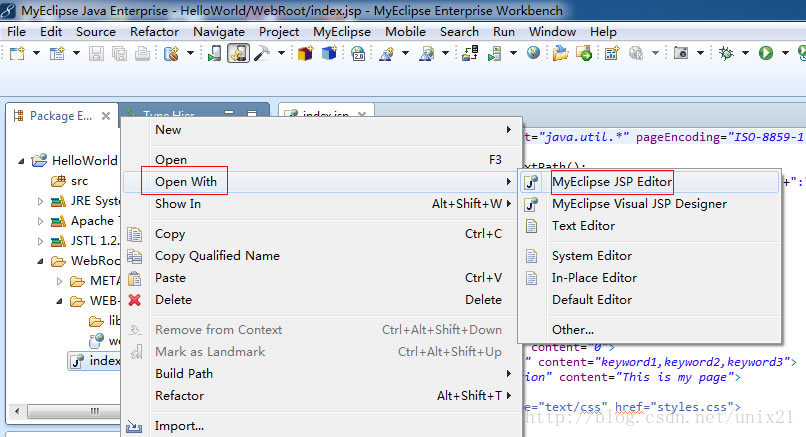The image size is (806, 437).
Task: Click the yellow-purple new module cube icon
Action: 305,53
